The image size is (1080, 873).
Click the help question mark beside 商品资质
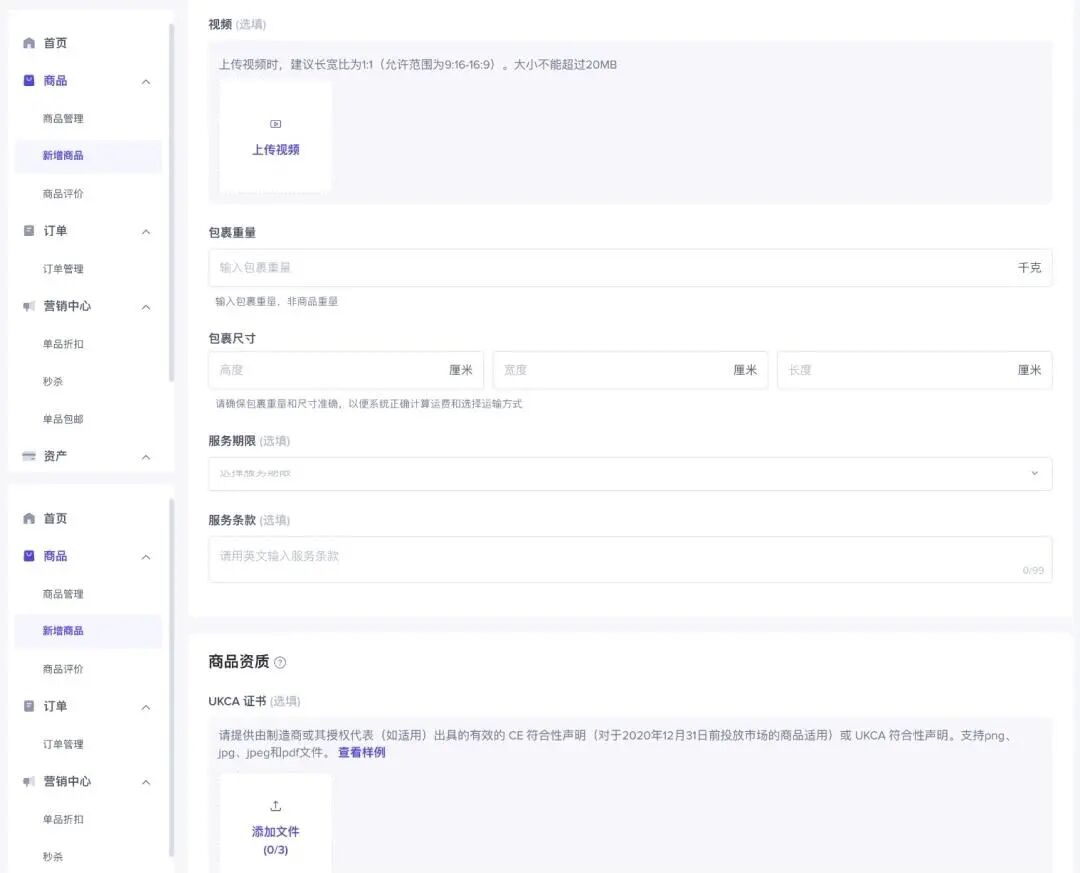point(280,662)
